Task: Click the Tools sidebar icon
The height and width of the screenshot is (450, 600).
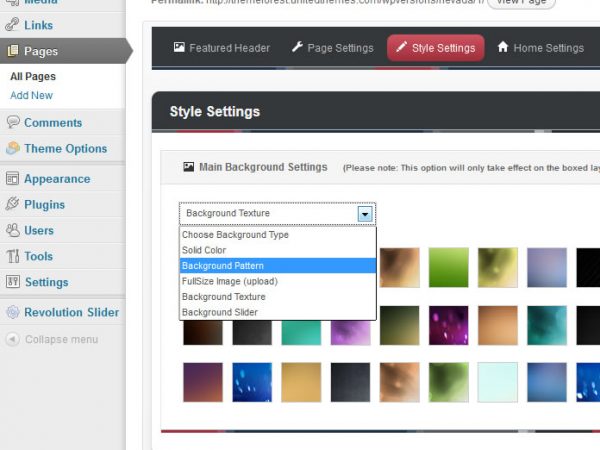Action: (x=13, y=256)
